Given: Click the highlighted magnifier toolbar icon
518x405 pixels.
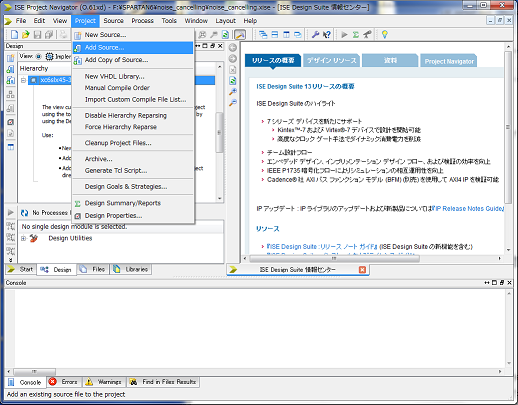Looking at the screenshot, I should pyautogui.click(x=240, y=34).
